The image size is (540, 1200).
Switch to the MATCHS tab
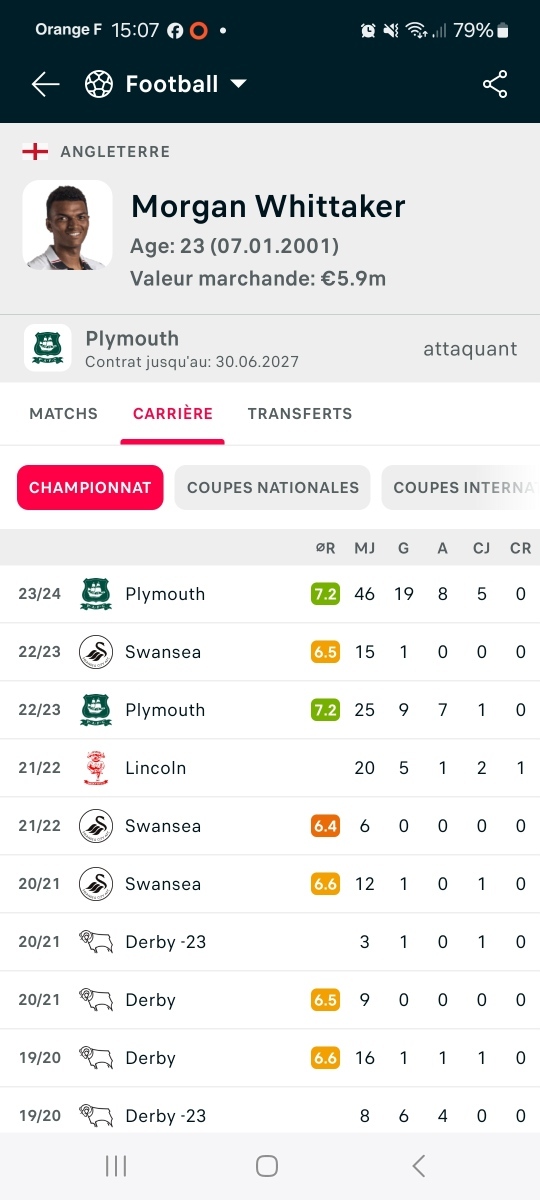(x=64, y=413)
